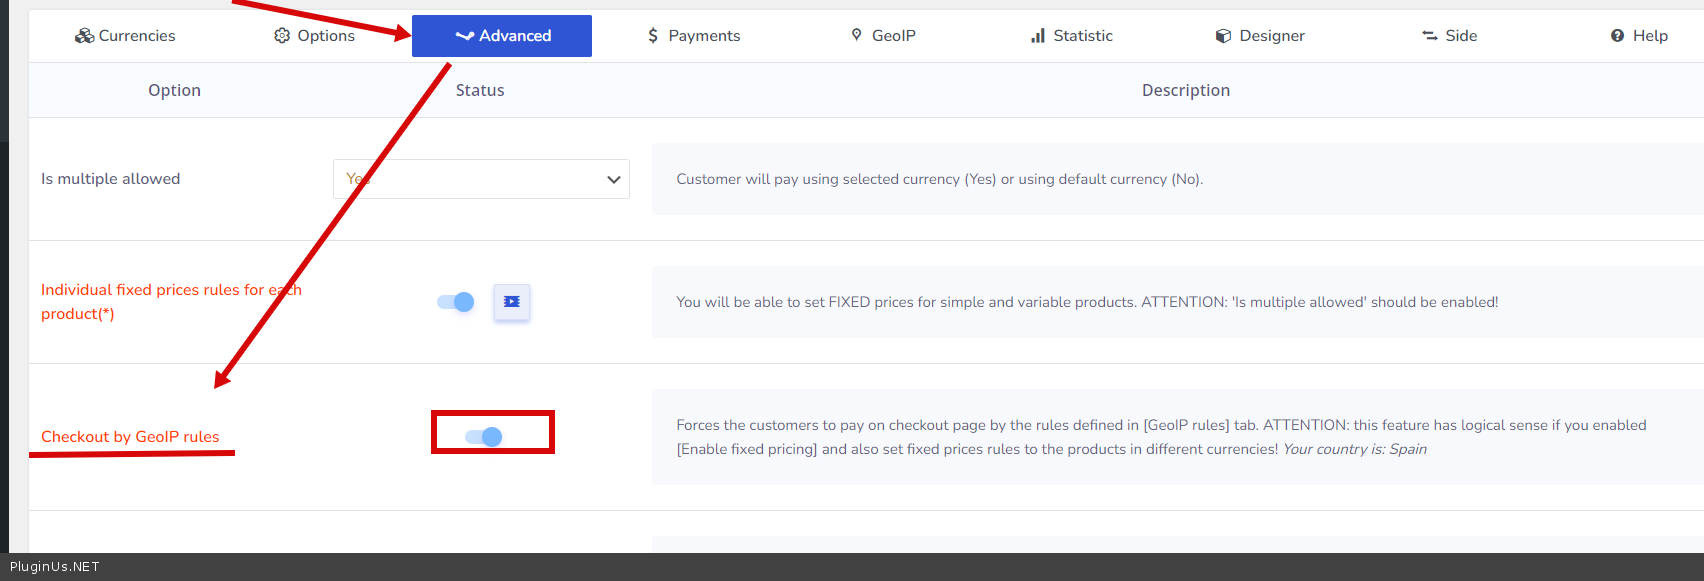Click the PluginUs.NET footer text

coord(55,567)
